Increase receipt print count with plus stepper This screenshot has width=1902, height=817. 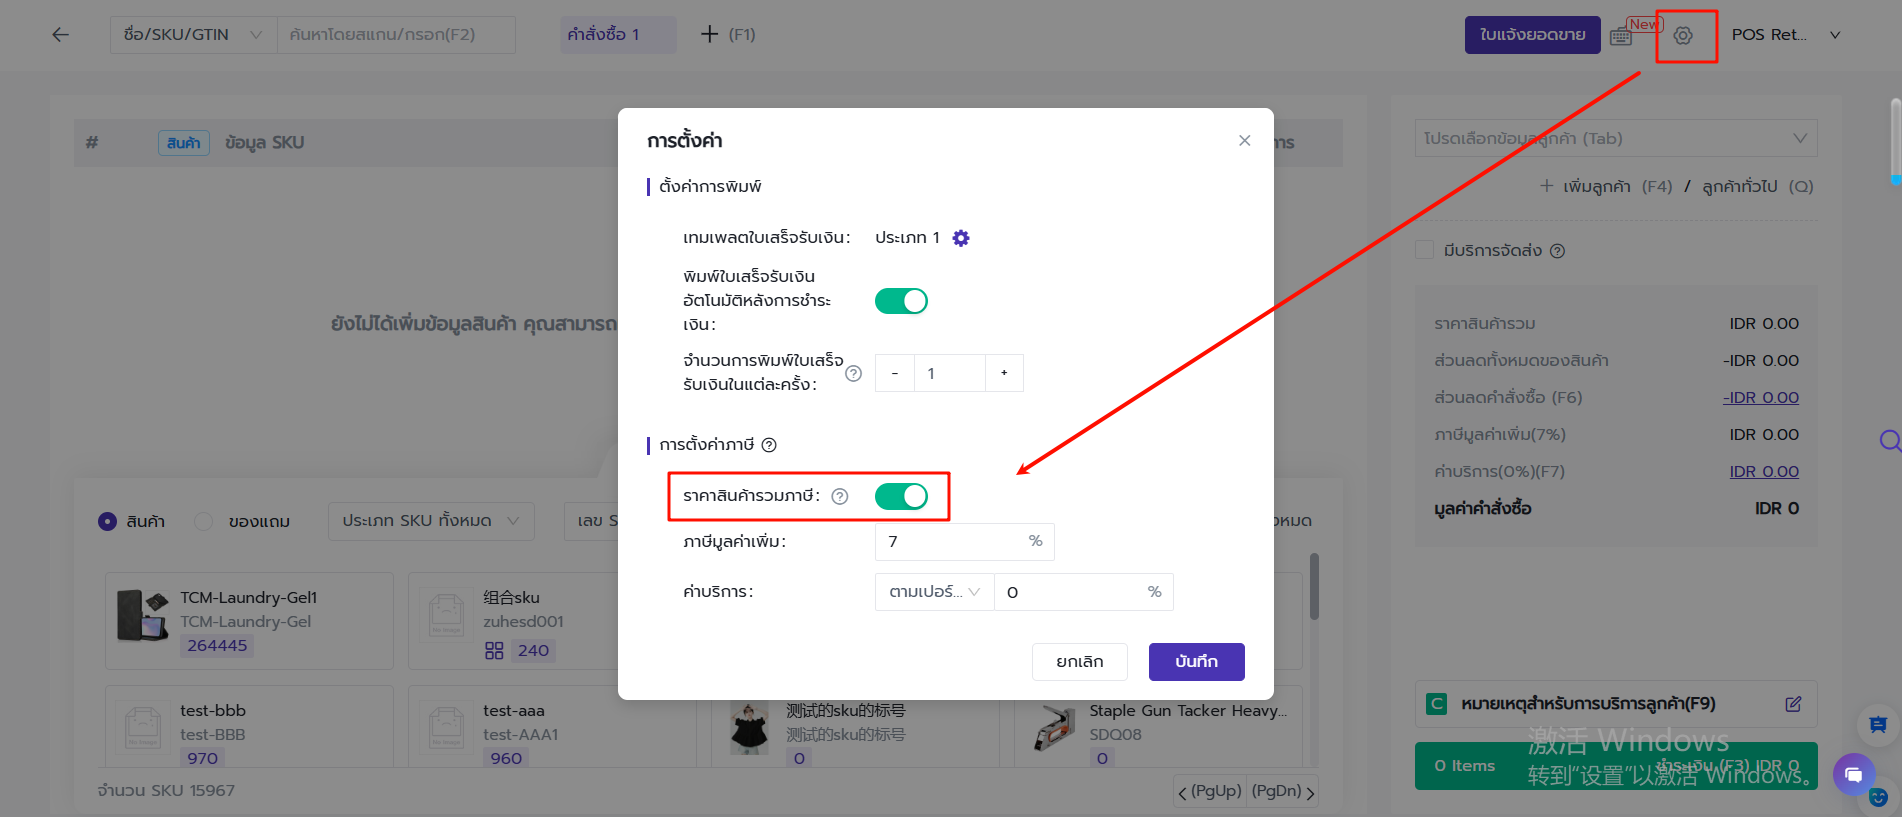point(1004,373)
